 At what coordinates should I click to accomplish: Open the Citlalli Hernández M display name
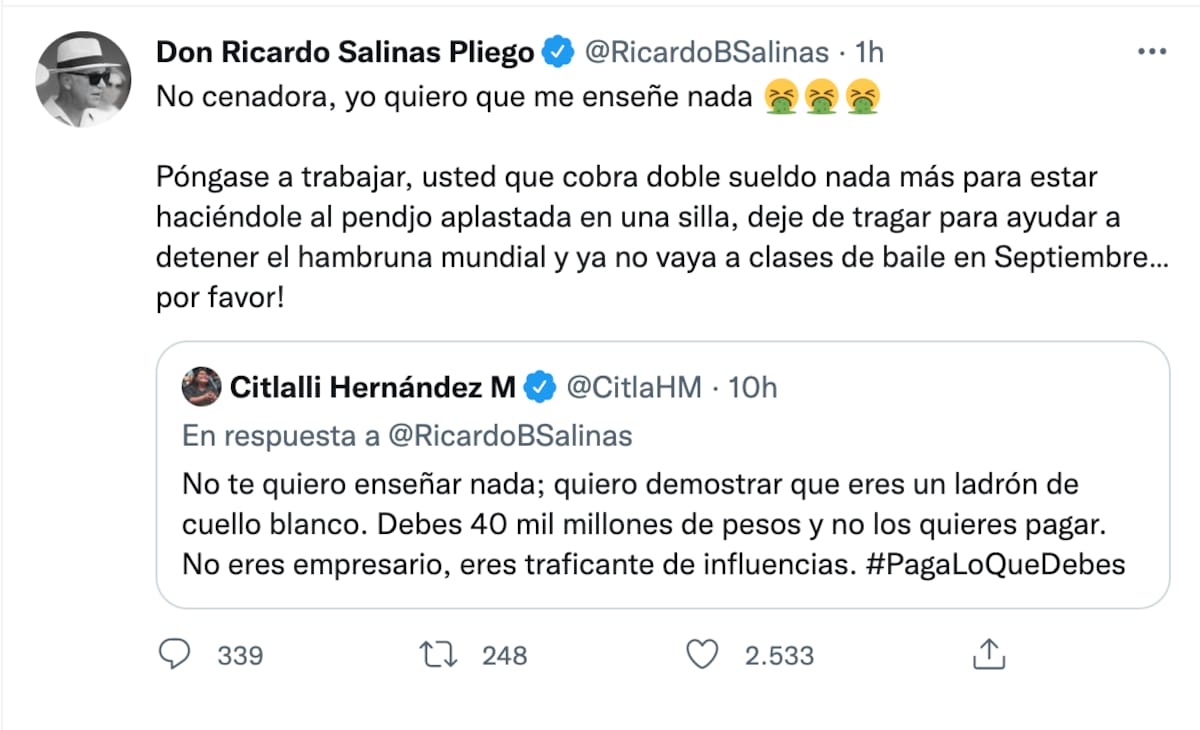373,387
